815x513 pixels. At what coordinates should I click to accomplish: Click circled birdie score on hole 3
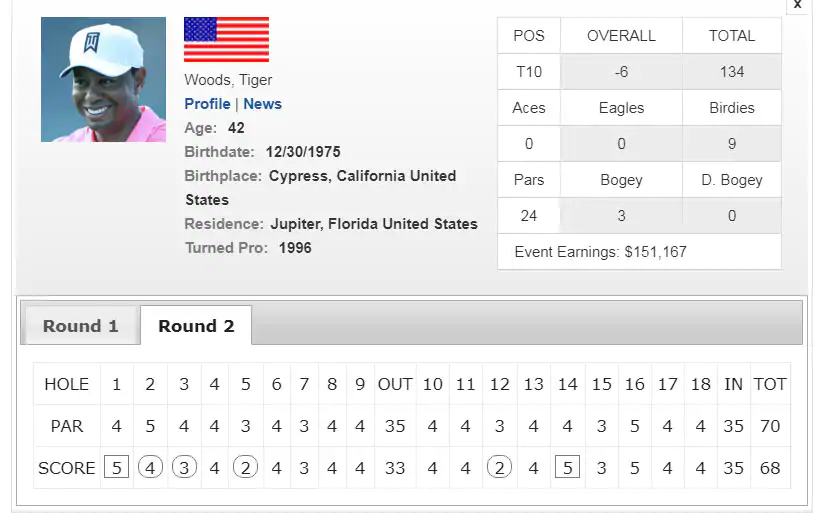click(184, 467)
